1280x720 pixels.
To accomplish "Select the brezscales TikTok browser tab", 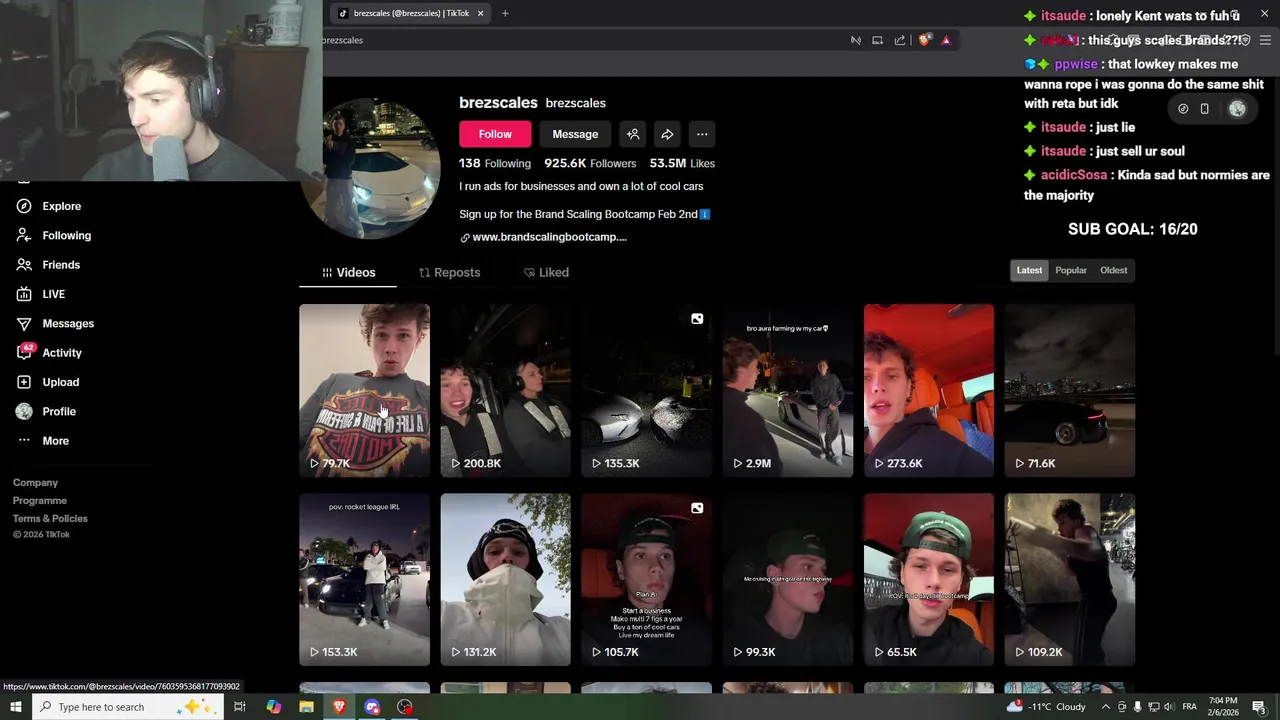I will [x=410, y=13].
